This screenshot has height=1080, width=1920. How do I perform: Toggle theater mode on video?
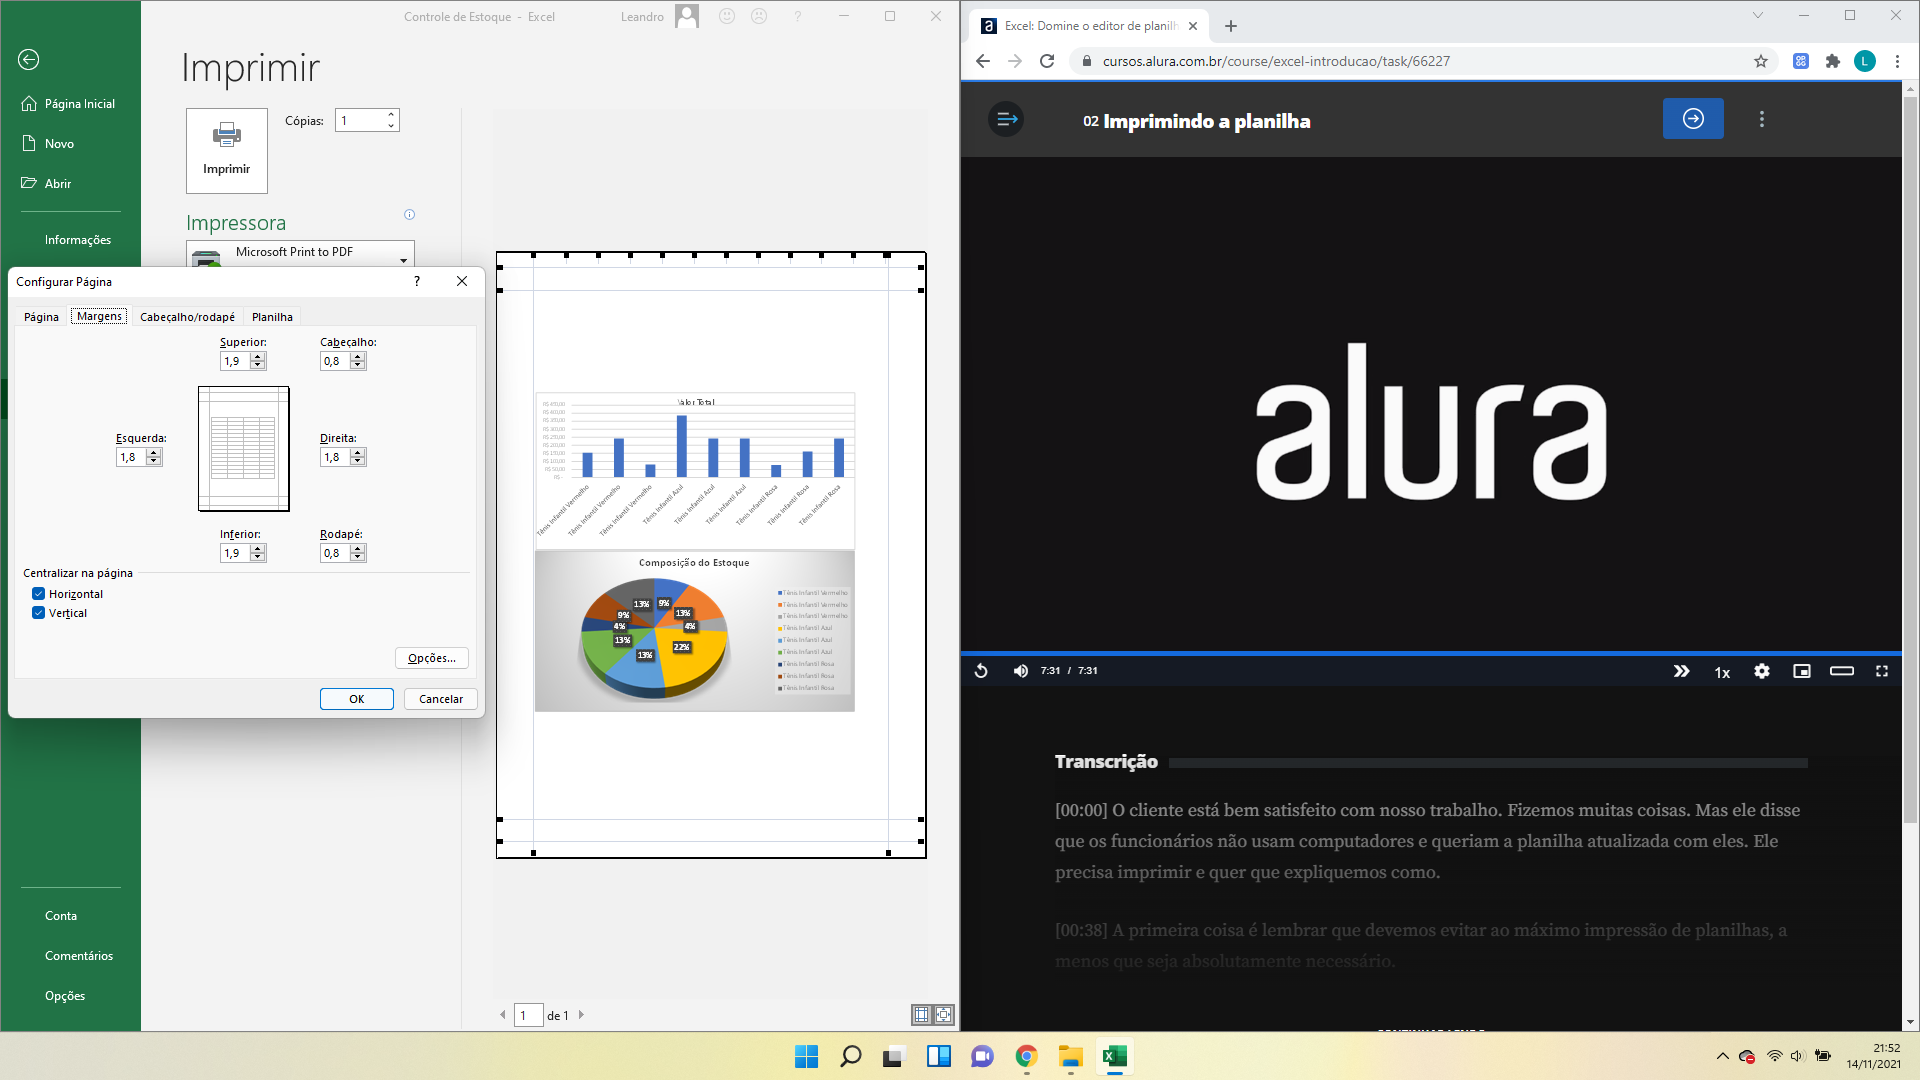[x=1842, y=671]
